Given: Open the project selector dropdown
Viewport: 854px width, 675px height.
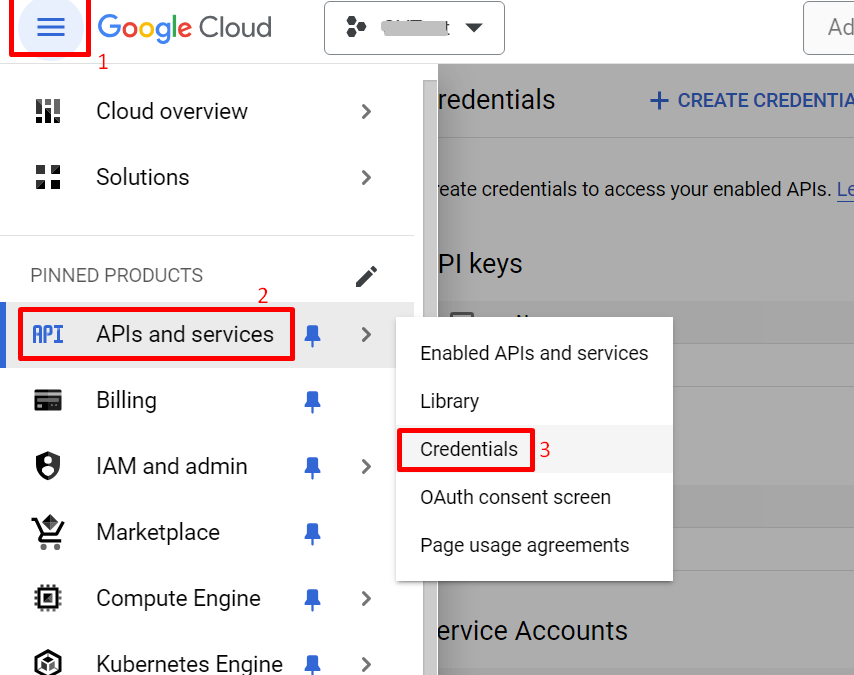Looking at the screenshot, I should (x=414, y=27).
